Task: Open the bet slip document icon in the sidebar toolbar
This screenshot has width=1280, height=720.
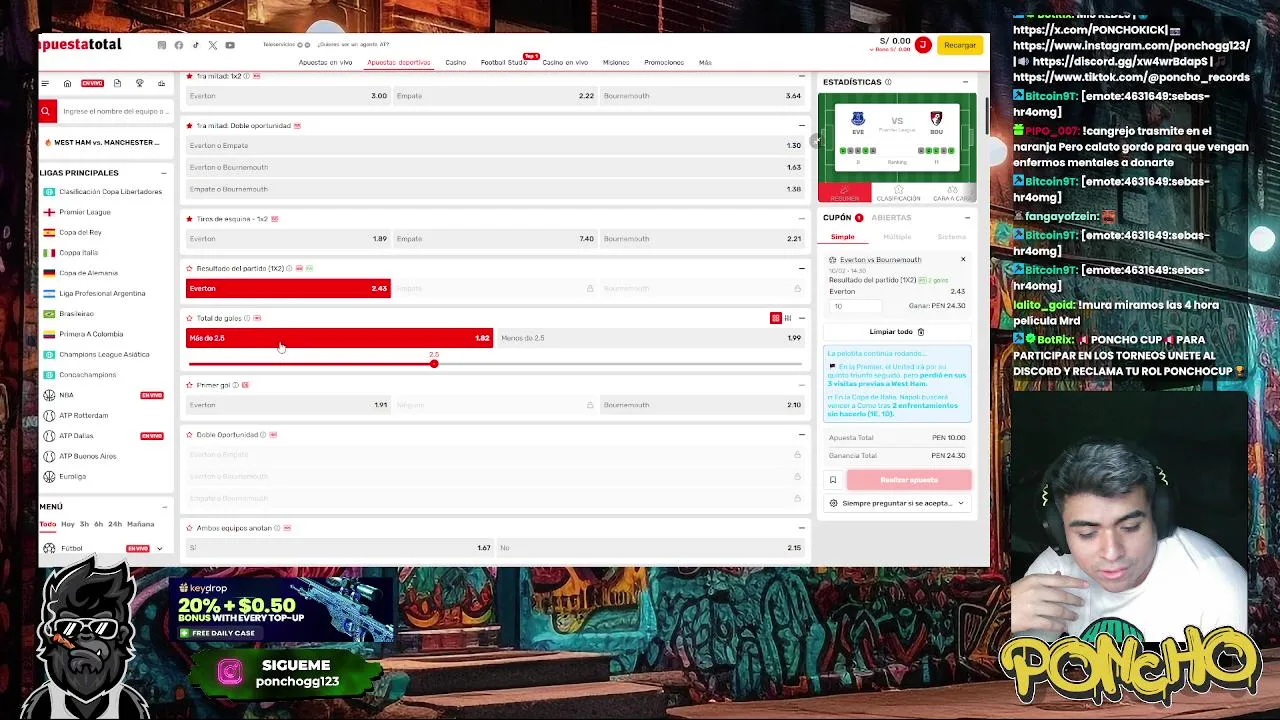Action: point(117,83)
